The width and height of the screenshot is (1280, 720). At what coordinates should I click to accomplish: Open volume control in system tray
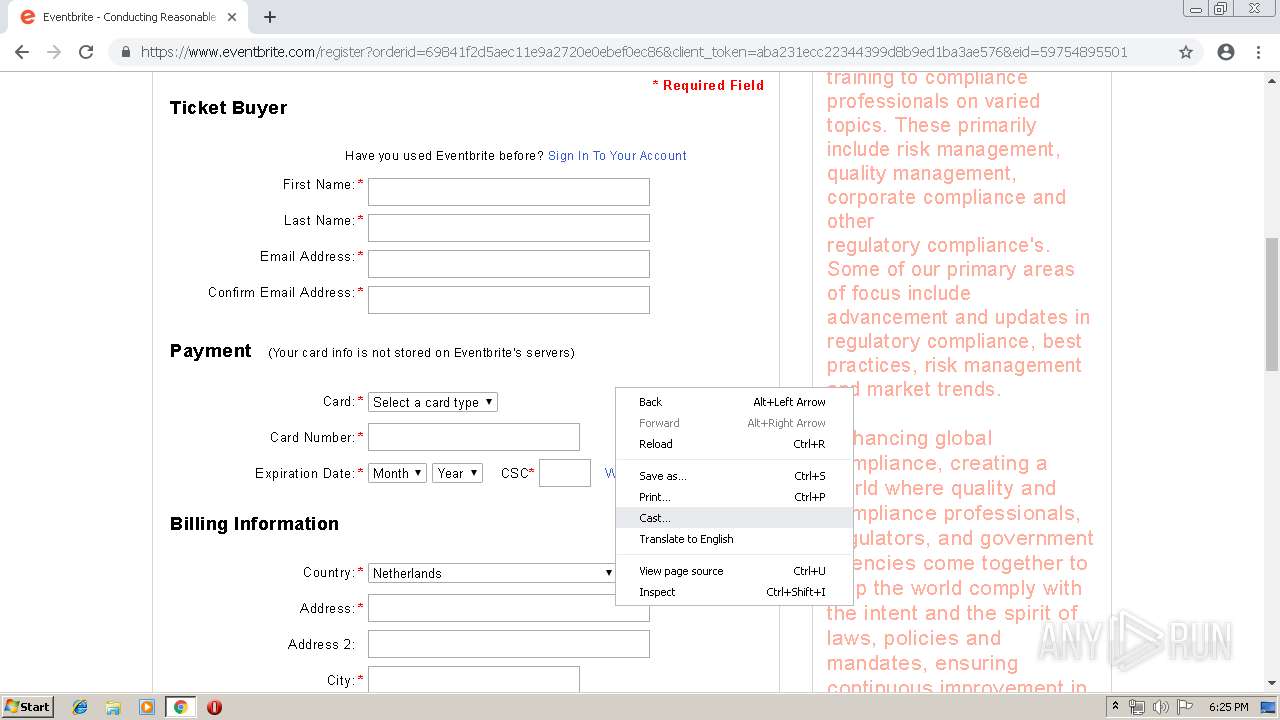(1161, 707)
